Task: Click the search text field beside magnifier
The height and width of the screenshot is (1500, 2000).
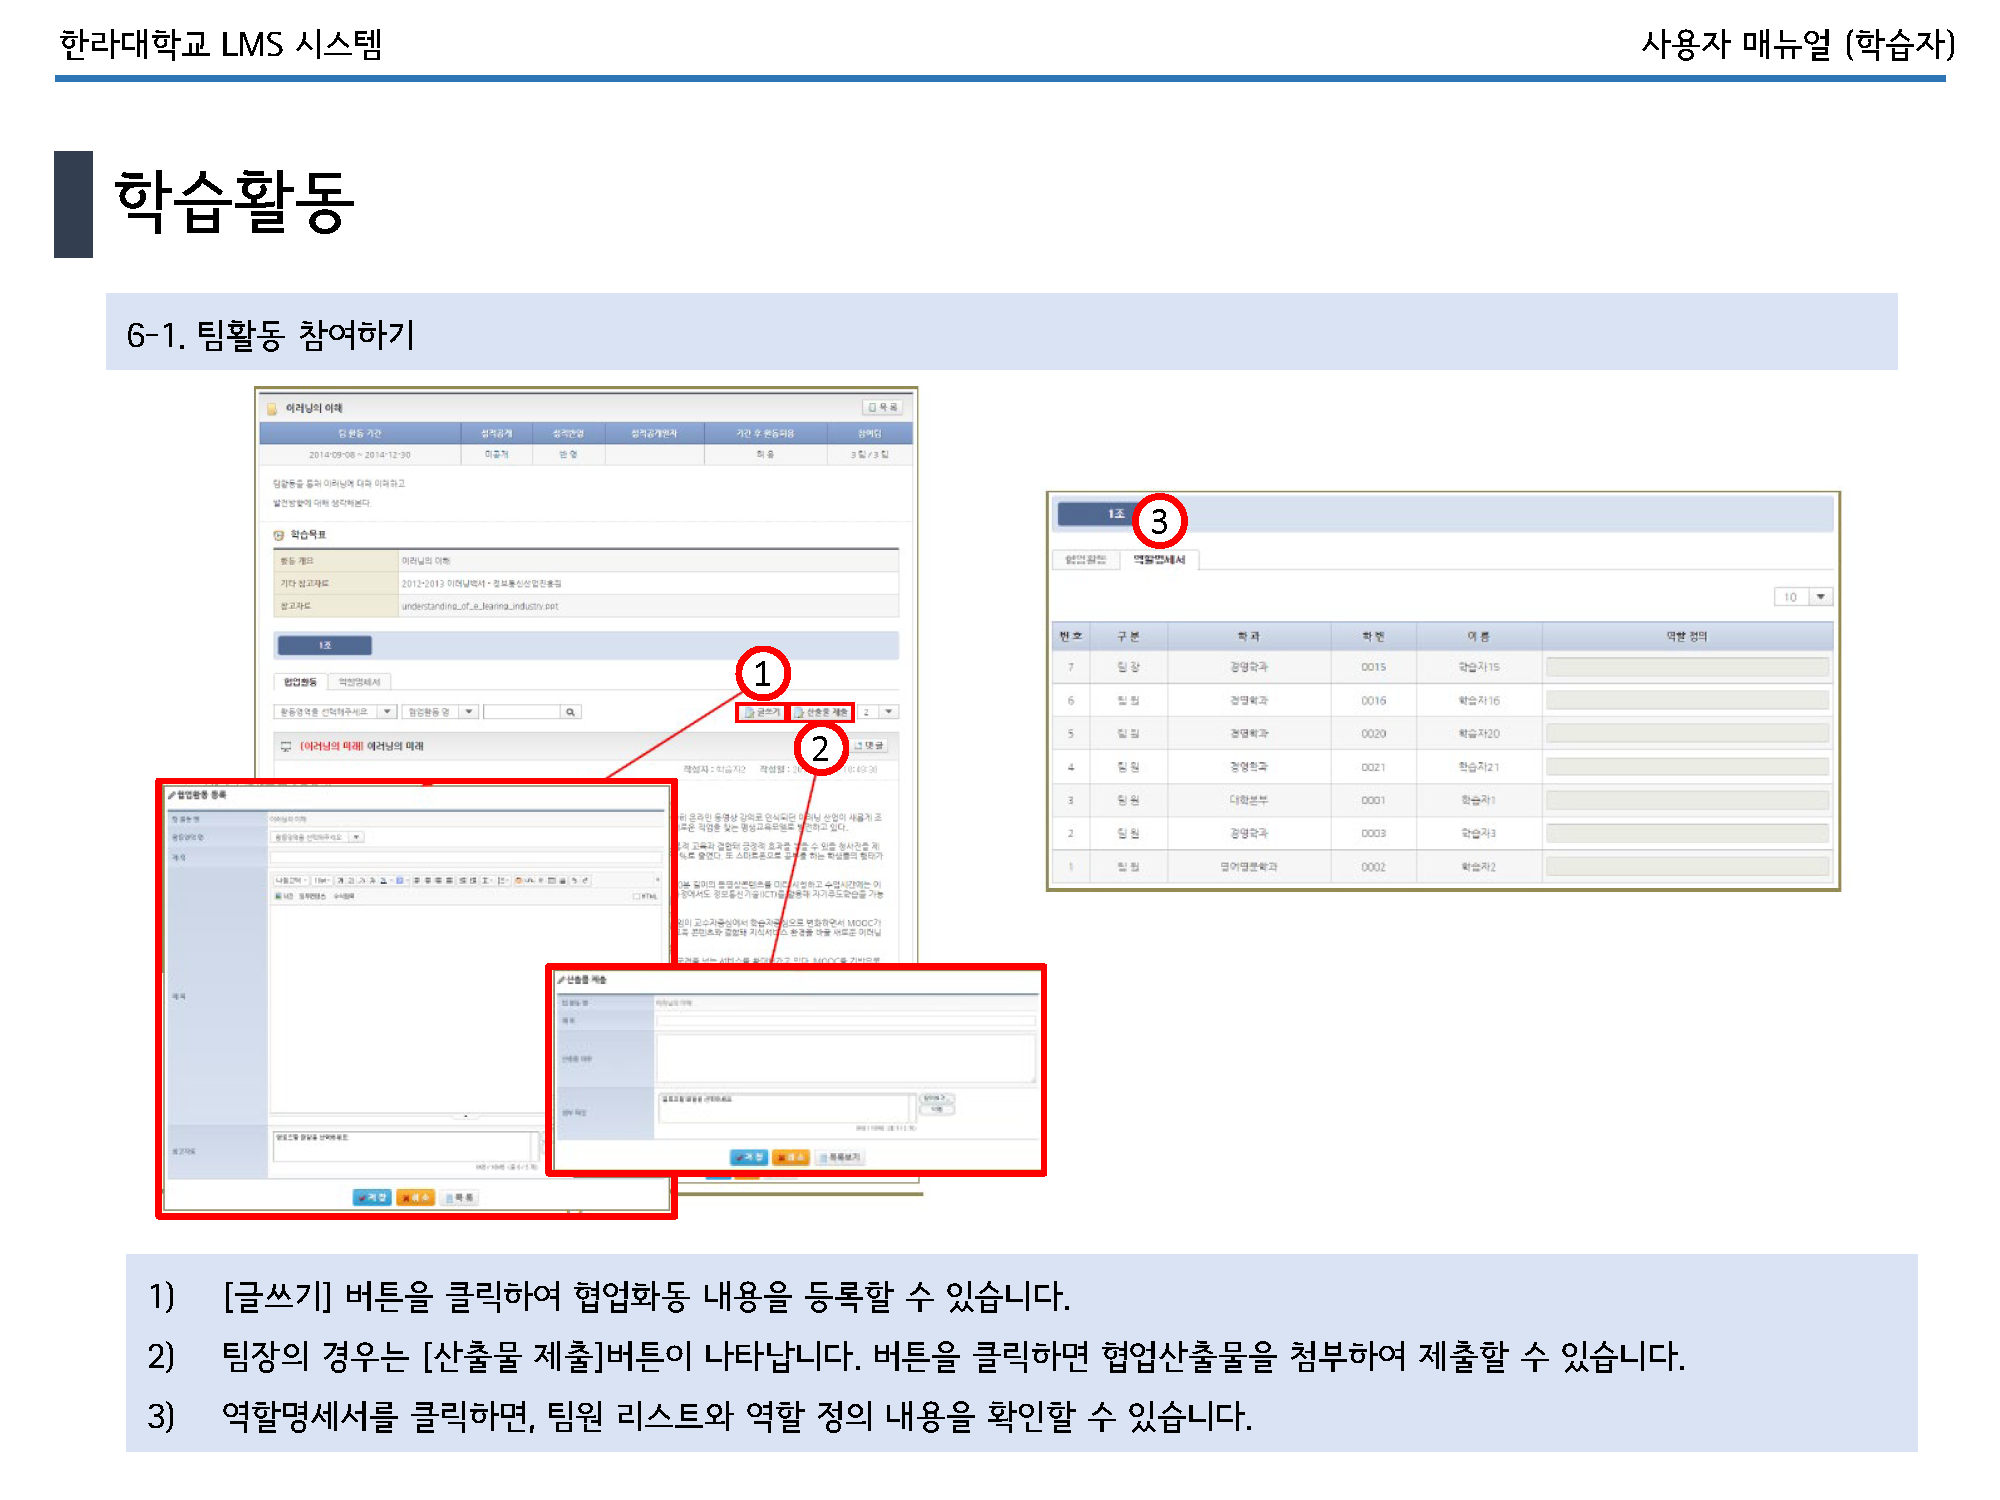Action: (x=521, y=712)
